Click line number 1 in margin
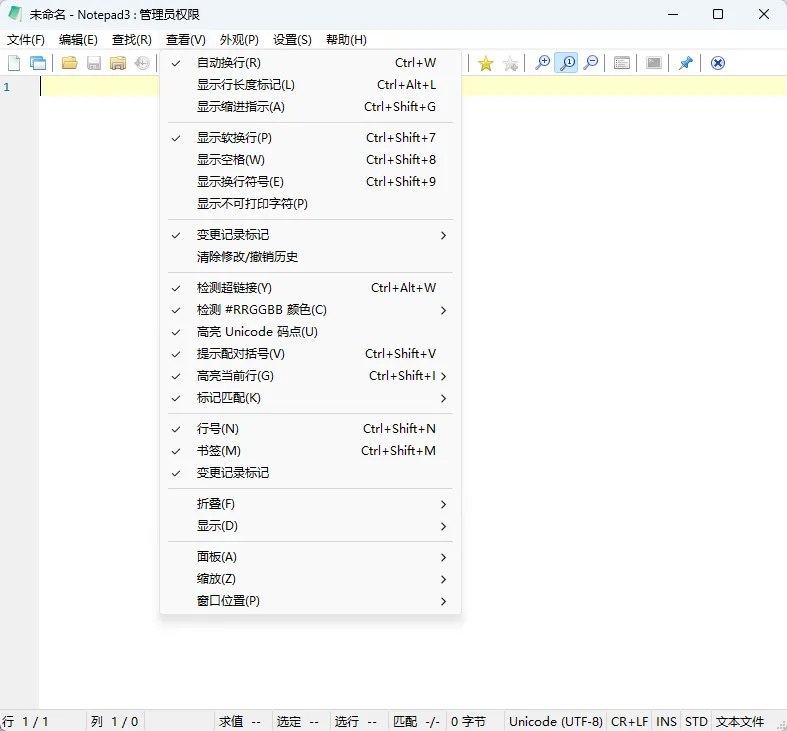Viewport: 787px width, 731px height. coord(7,87)
